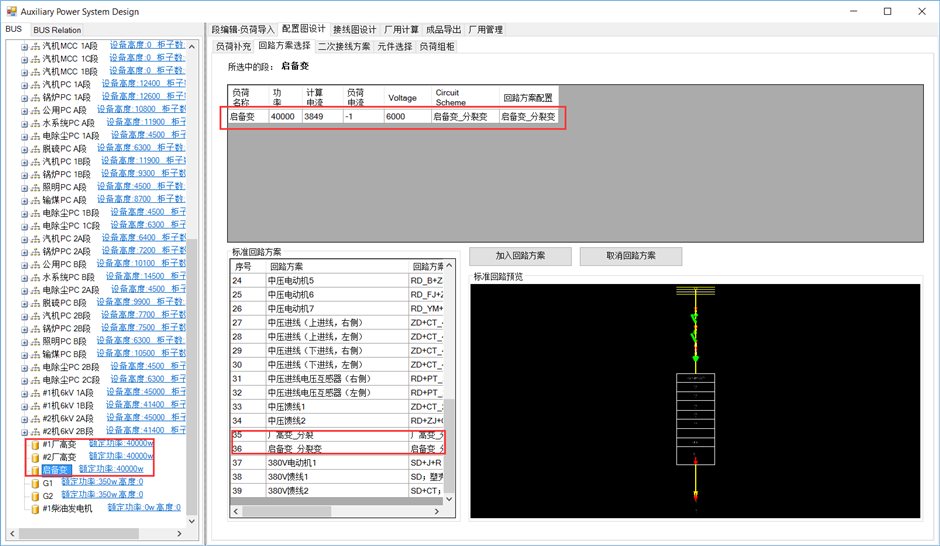Select row 24 中压电动机5

tap(338, 280)
